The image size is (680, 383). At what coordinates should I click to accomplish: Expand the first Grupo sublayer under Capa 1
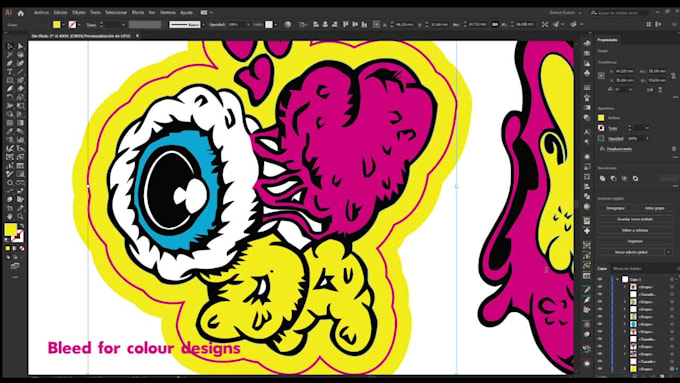tap(625, 287)
